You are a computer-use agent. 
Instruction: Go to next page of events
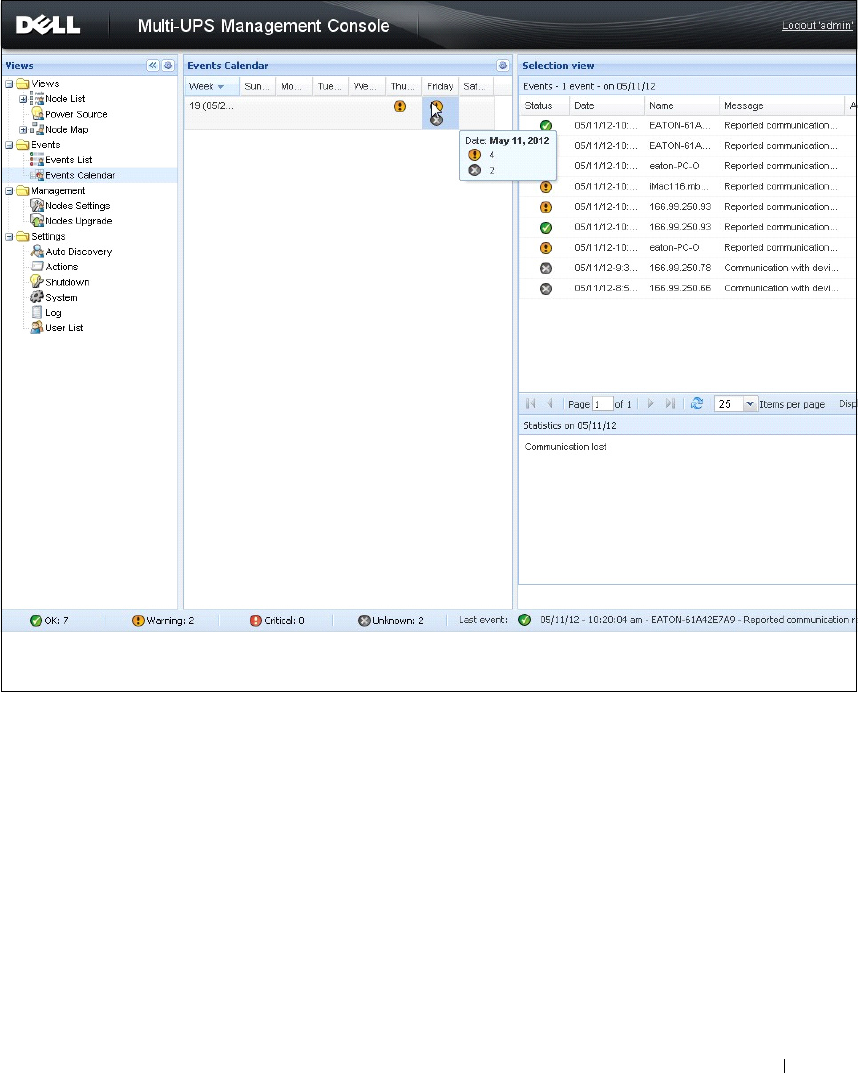(651, 404)
